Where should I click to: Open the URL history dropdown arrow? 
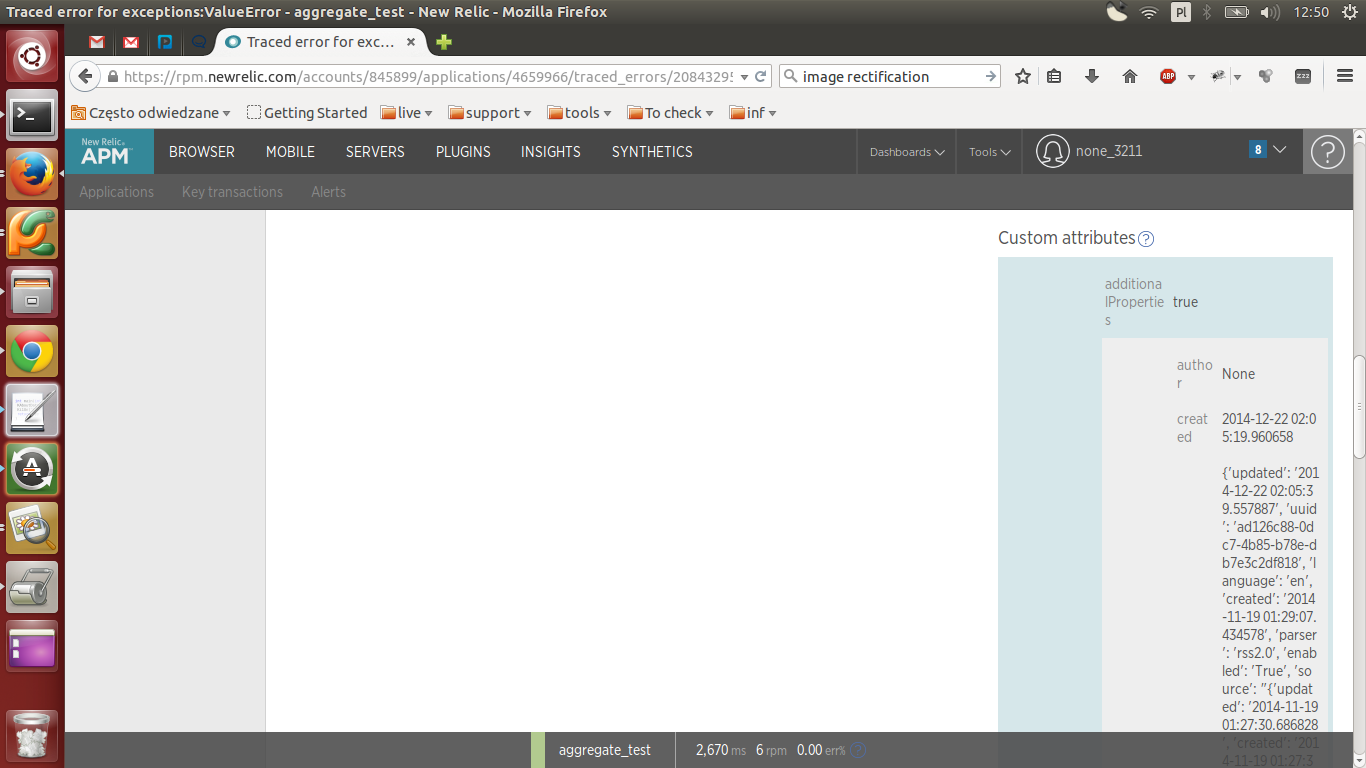point(744,77)
